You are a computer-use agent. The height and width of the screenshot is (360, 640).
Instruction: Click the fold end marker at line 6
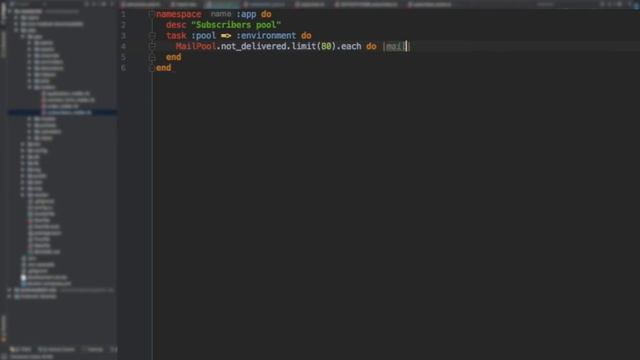[x=152, y=68]
